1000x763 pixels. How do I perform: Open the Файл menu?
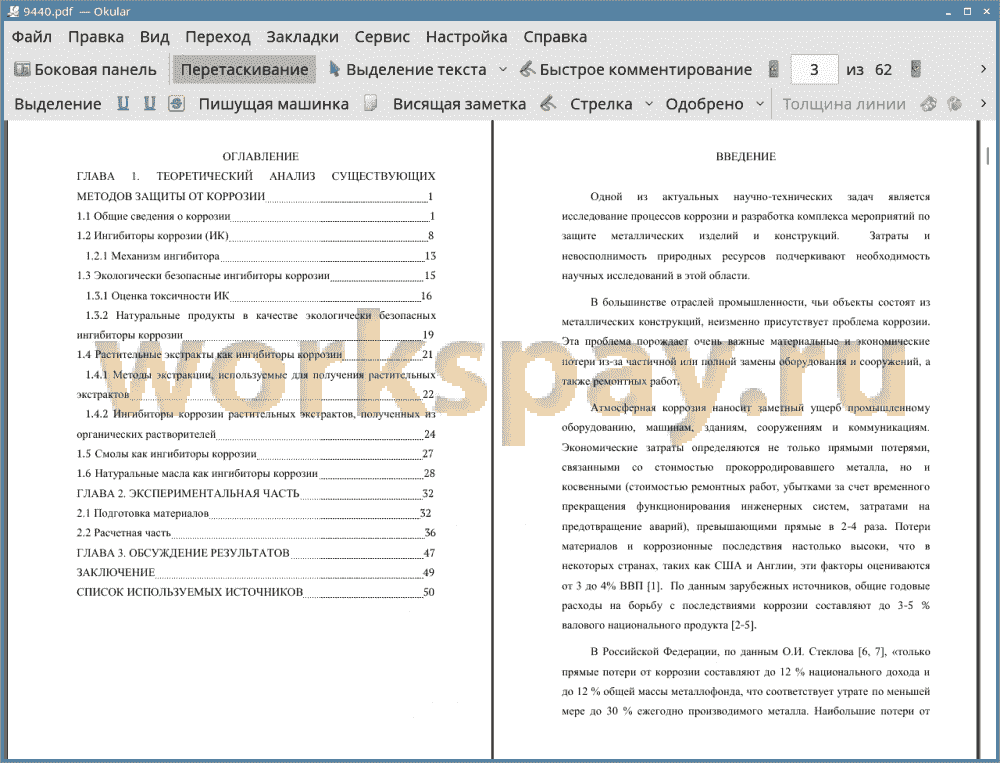click(32, 37)
